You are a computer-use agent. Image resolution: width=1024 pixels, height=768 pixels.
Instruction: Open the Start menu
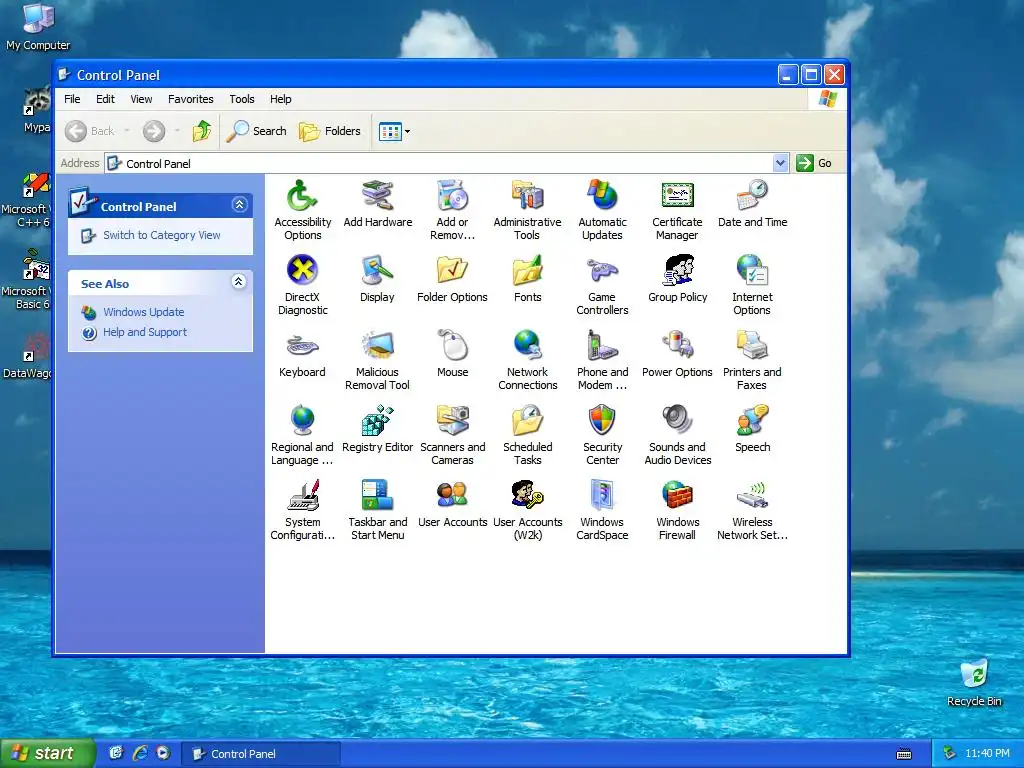(x=47, y=754)
